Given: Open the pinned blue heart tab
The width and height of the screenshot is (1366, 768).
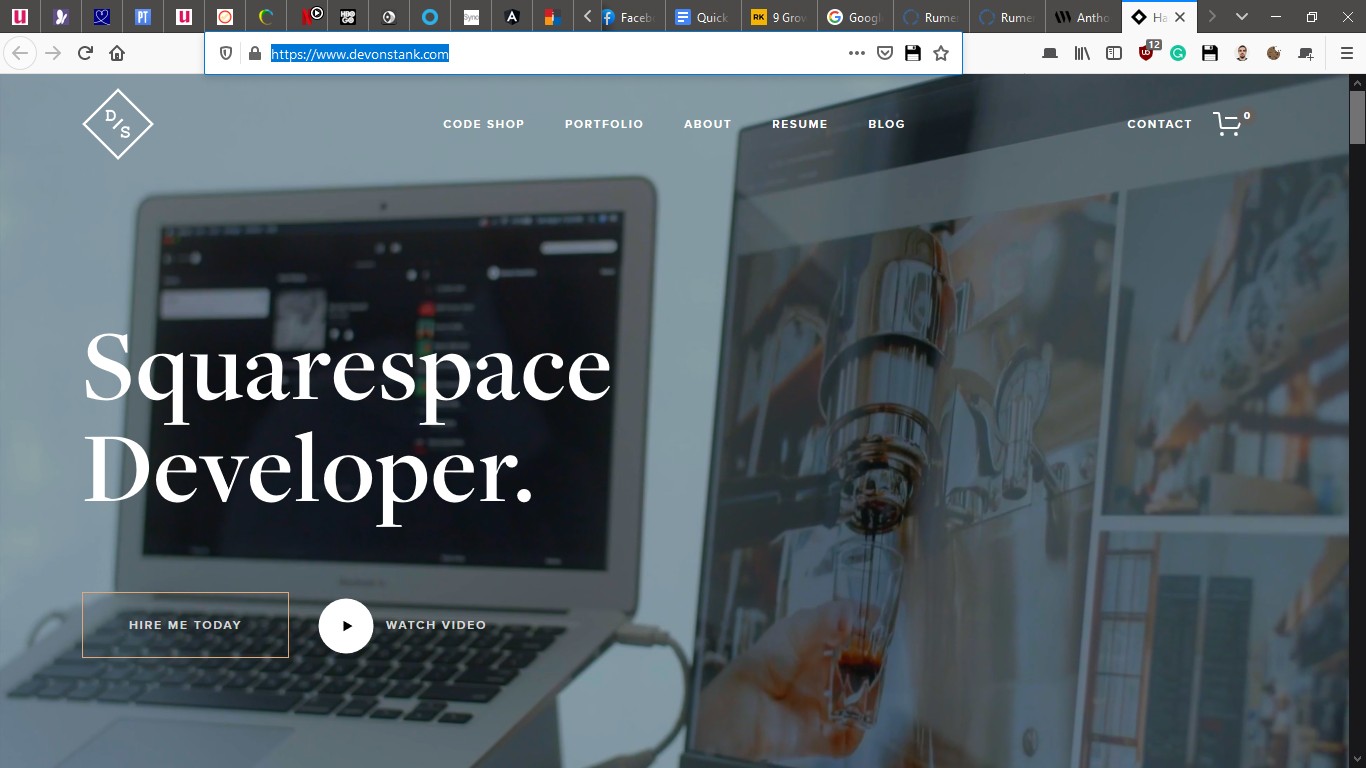Looking at the screenshot, I should pyautogui.click(x=102, y=17).
